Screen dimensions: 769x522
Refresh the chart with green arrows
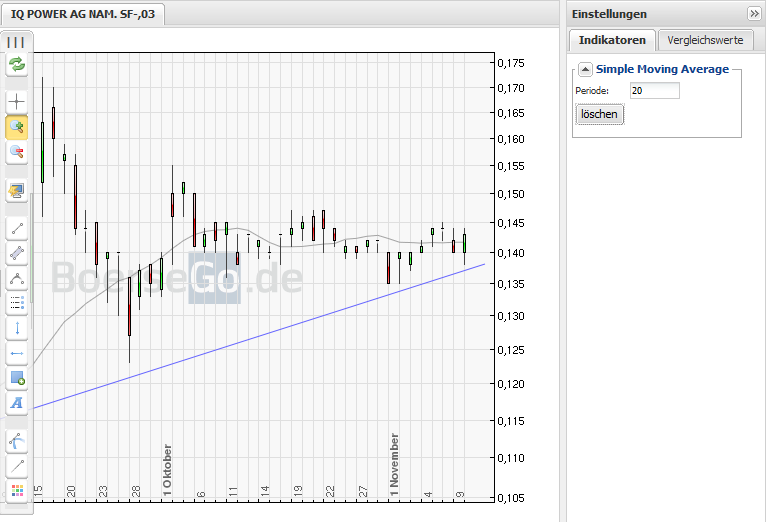tap(17, 64)
